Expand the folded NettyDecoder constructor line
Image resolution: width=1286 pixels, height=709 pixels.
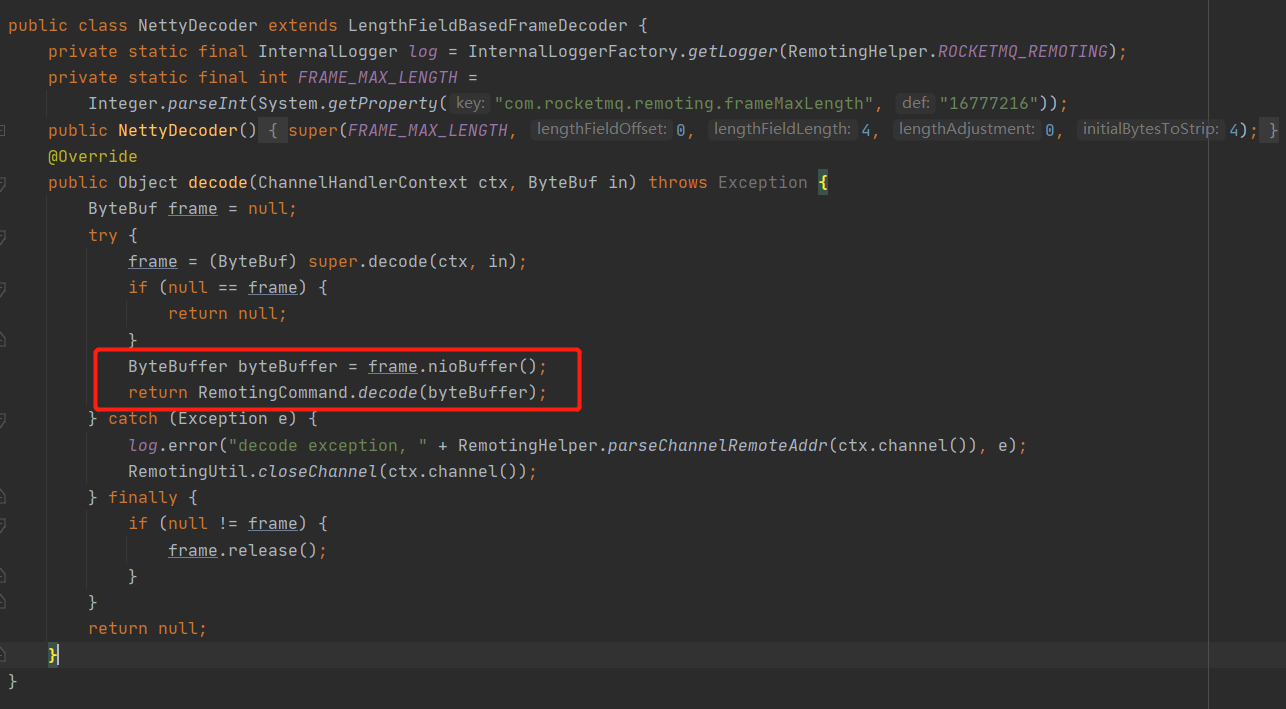click(3, 131)
